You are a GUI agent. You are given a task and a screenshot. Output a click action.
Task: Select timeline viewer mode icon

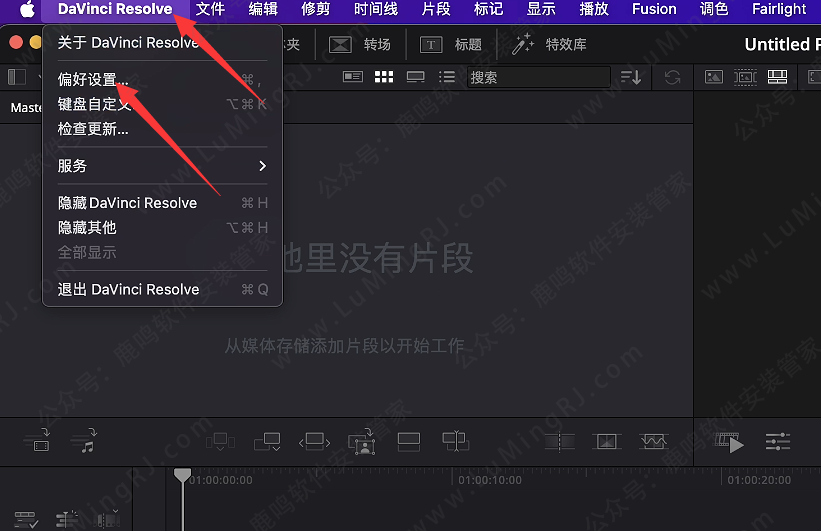777,78
